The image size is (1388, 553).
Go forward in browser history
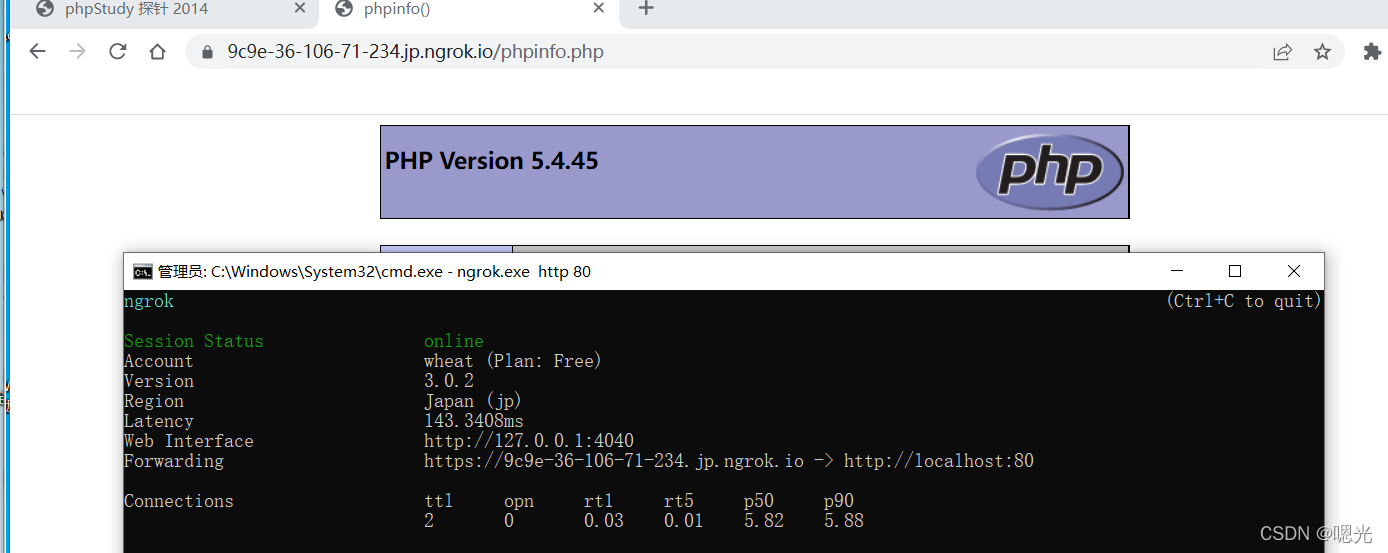[77, 51]
